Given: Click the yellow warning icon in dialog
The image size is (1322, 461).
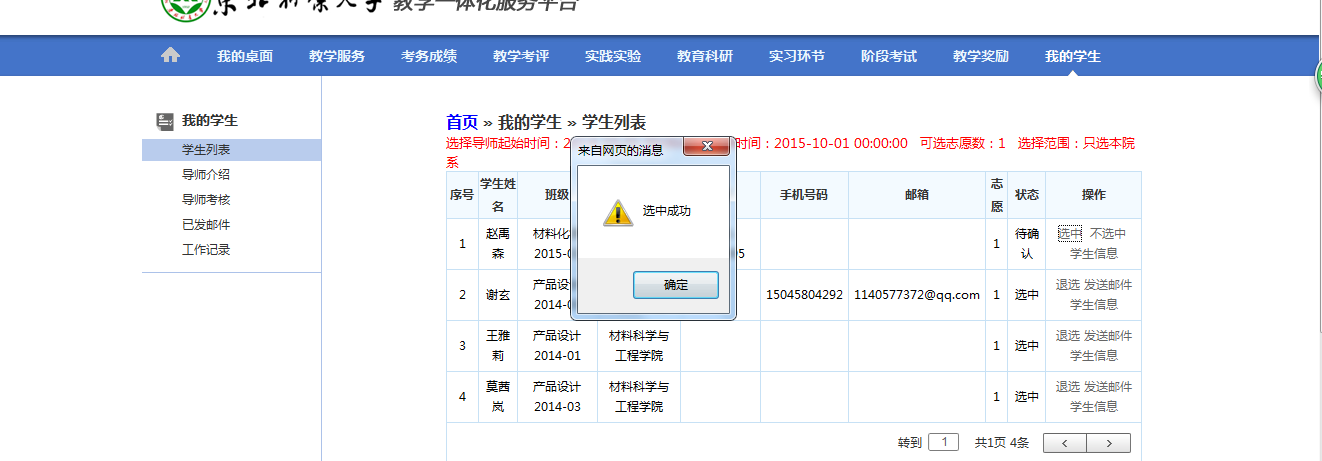Looking at the screenshot, I should [x=617, y=212].
